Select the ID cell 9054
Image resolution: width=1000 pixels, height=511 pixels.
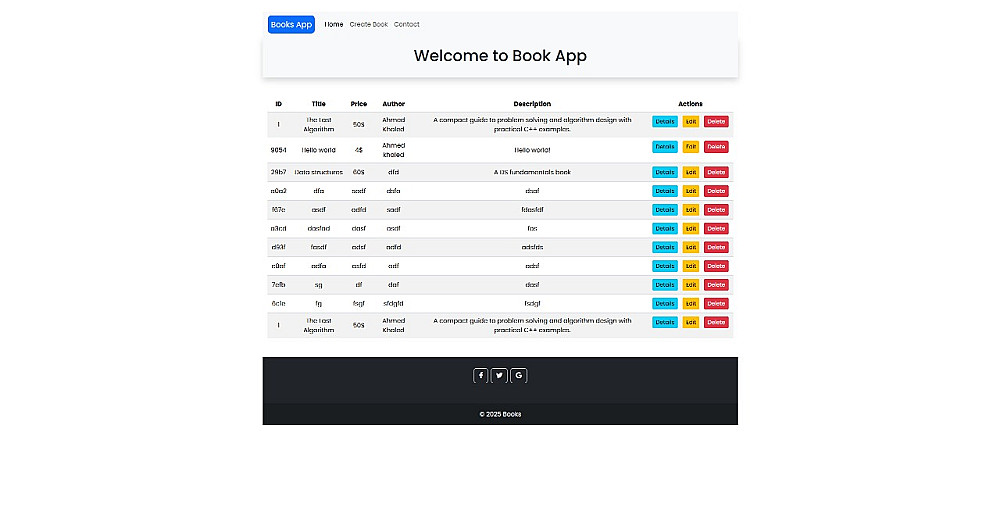click(x=279, y=150)
